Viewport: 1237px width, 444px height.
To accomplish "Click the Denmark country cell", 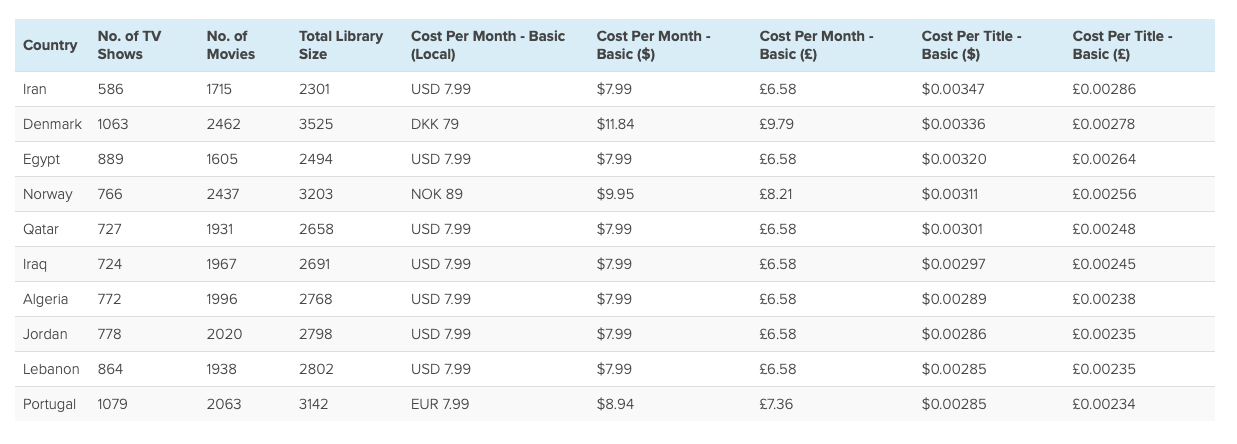I will 52,124.
